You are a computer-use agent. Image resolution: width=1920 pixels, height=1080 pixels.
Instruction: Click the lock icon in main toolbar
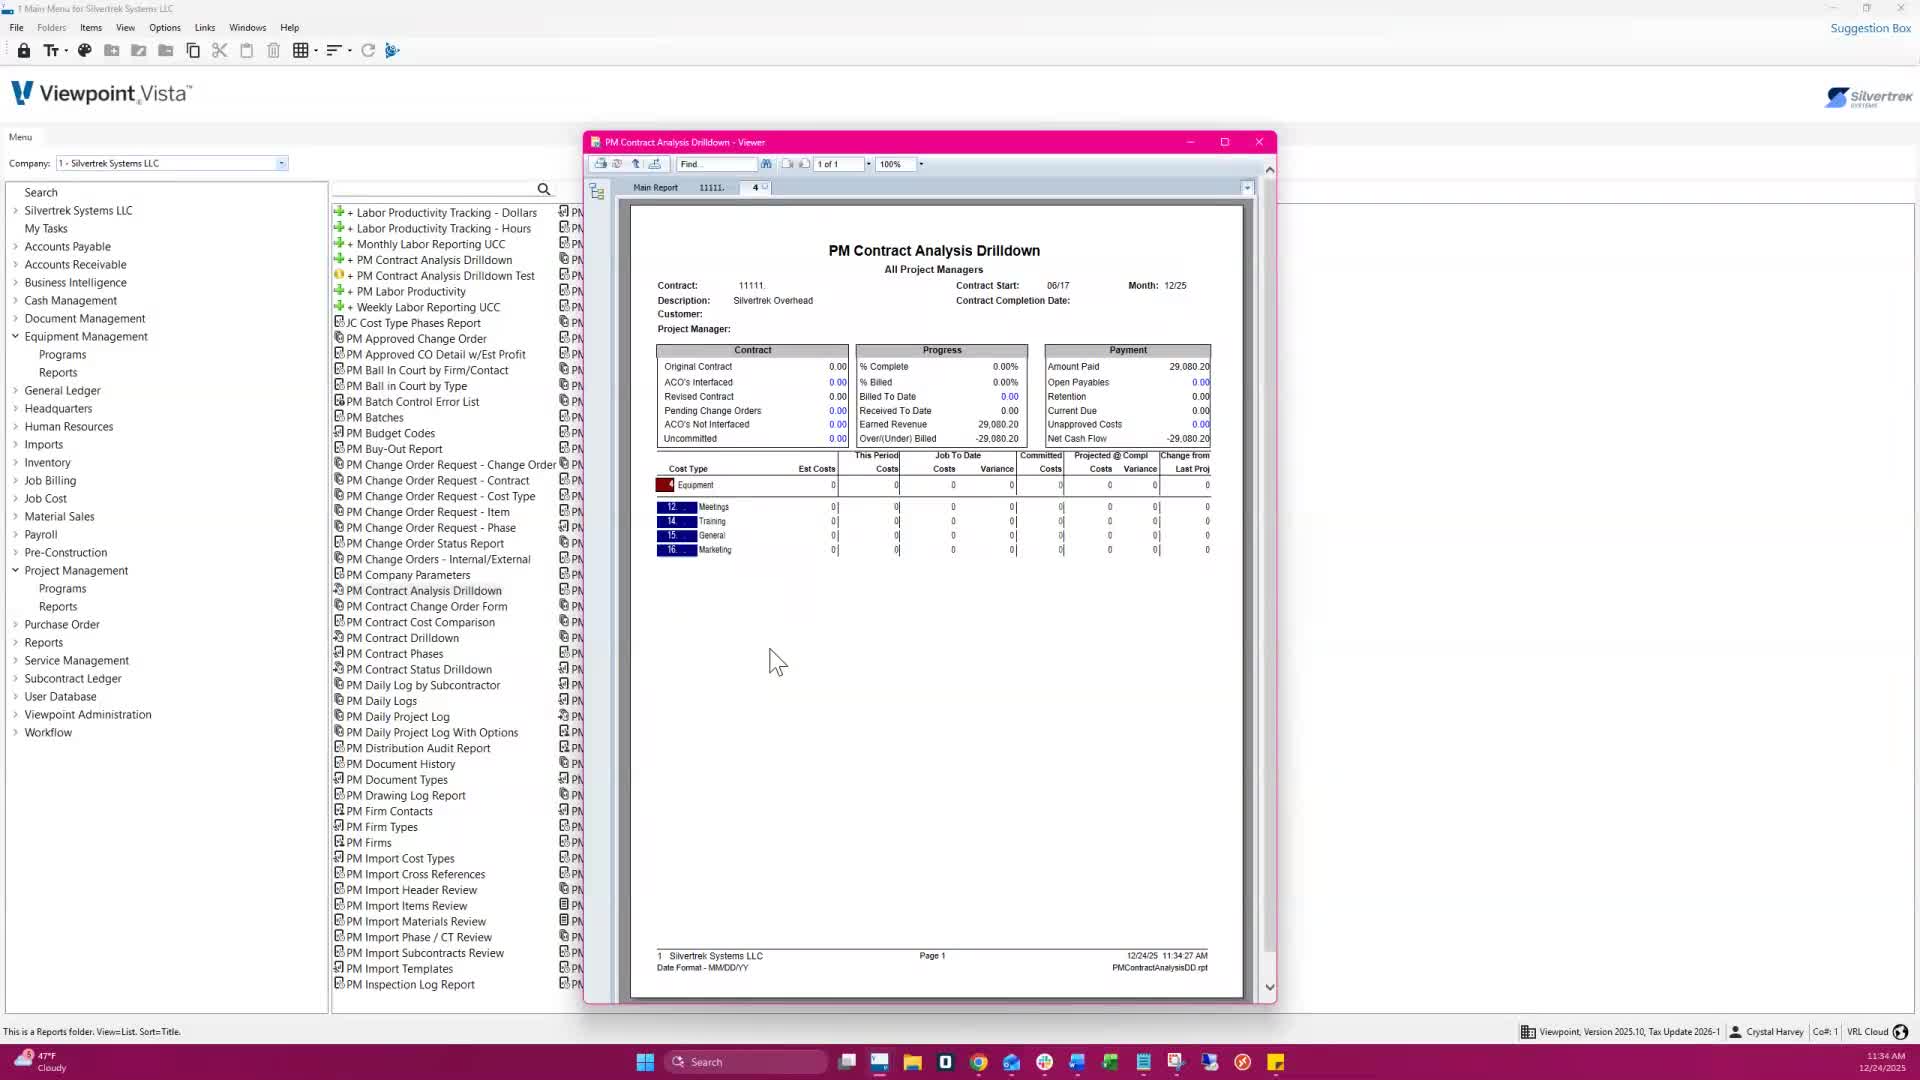pos(24,50)
